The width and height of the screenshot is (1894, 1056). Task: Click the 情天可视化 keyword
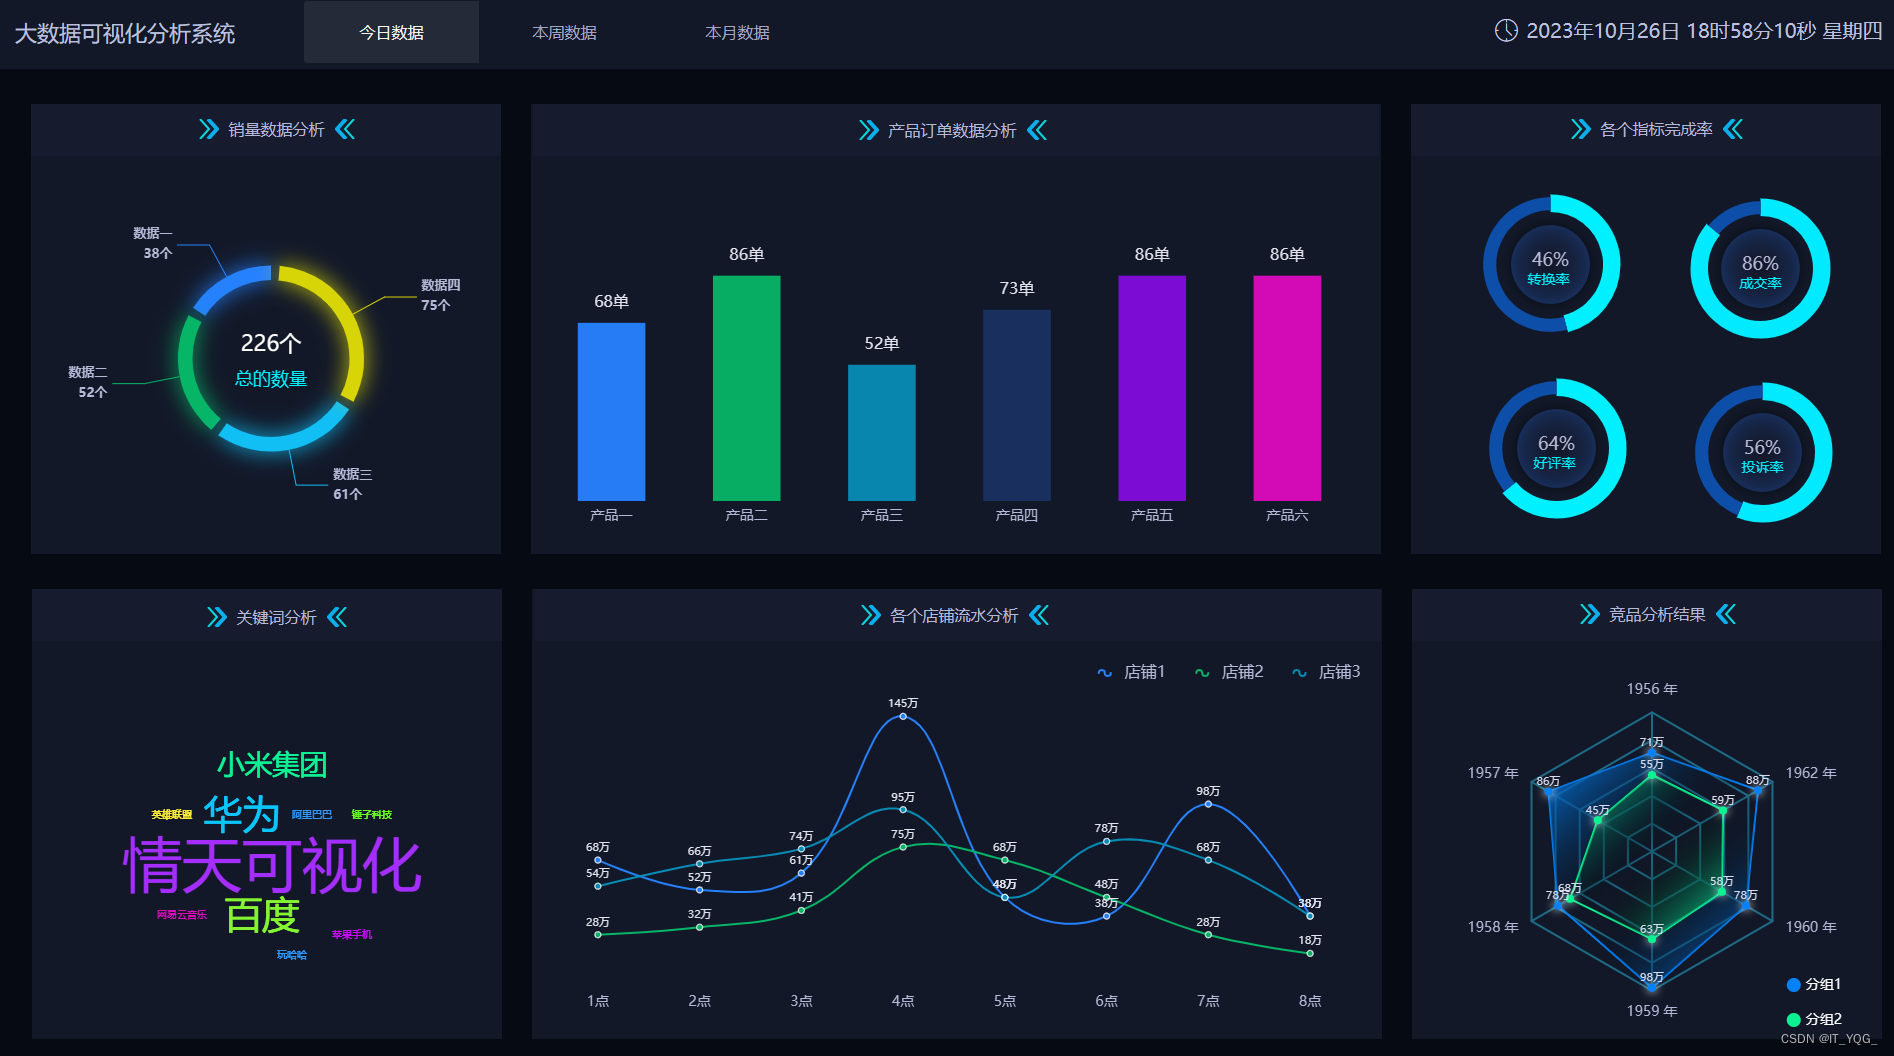(x=272, y=865)
